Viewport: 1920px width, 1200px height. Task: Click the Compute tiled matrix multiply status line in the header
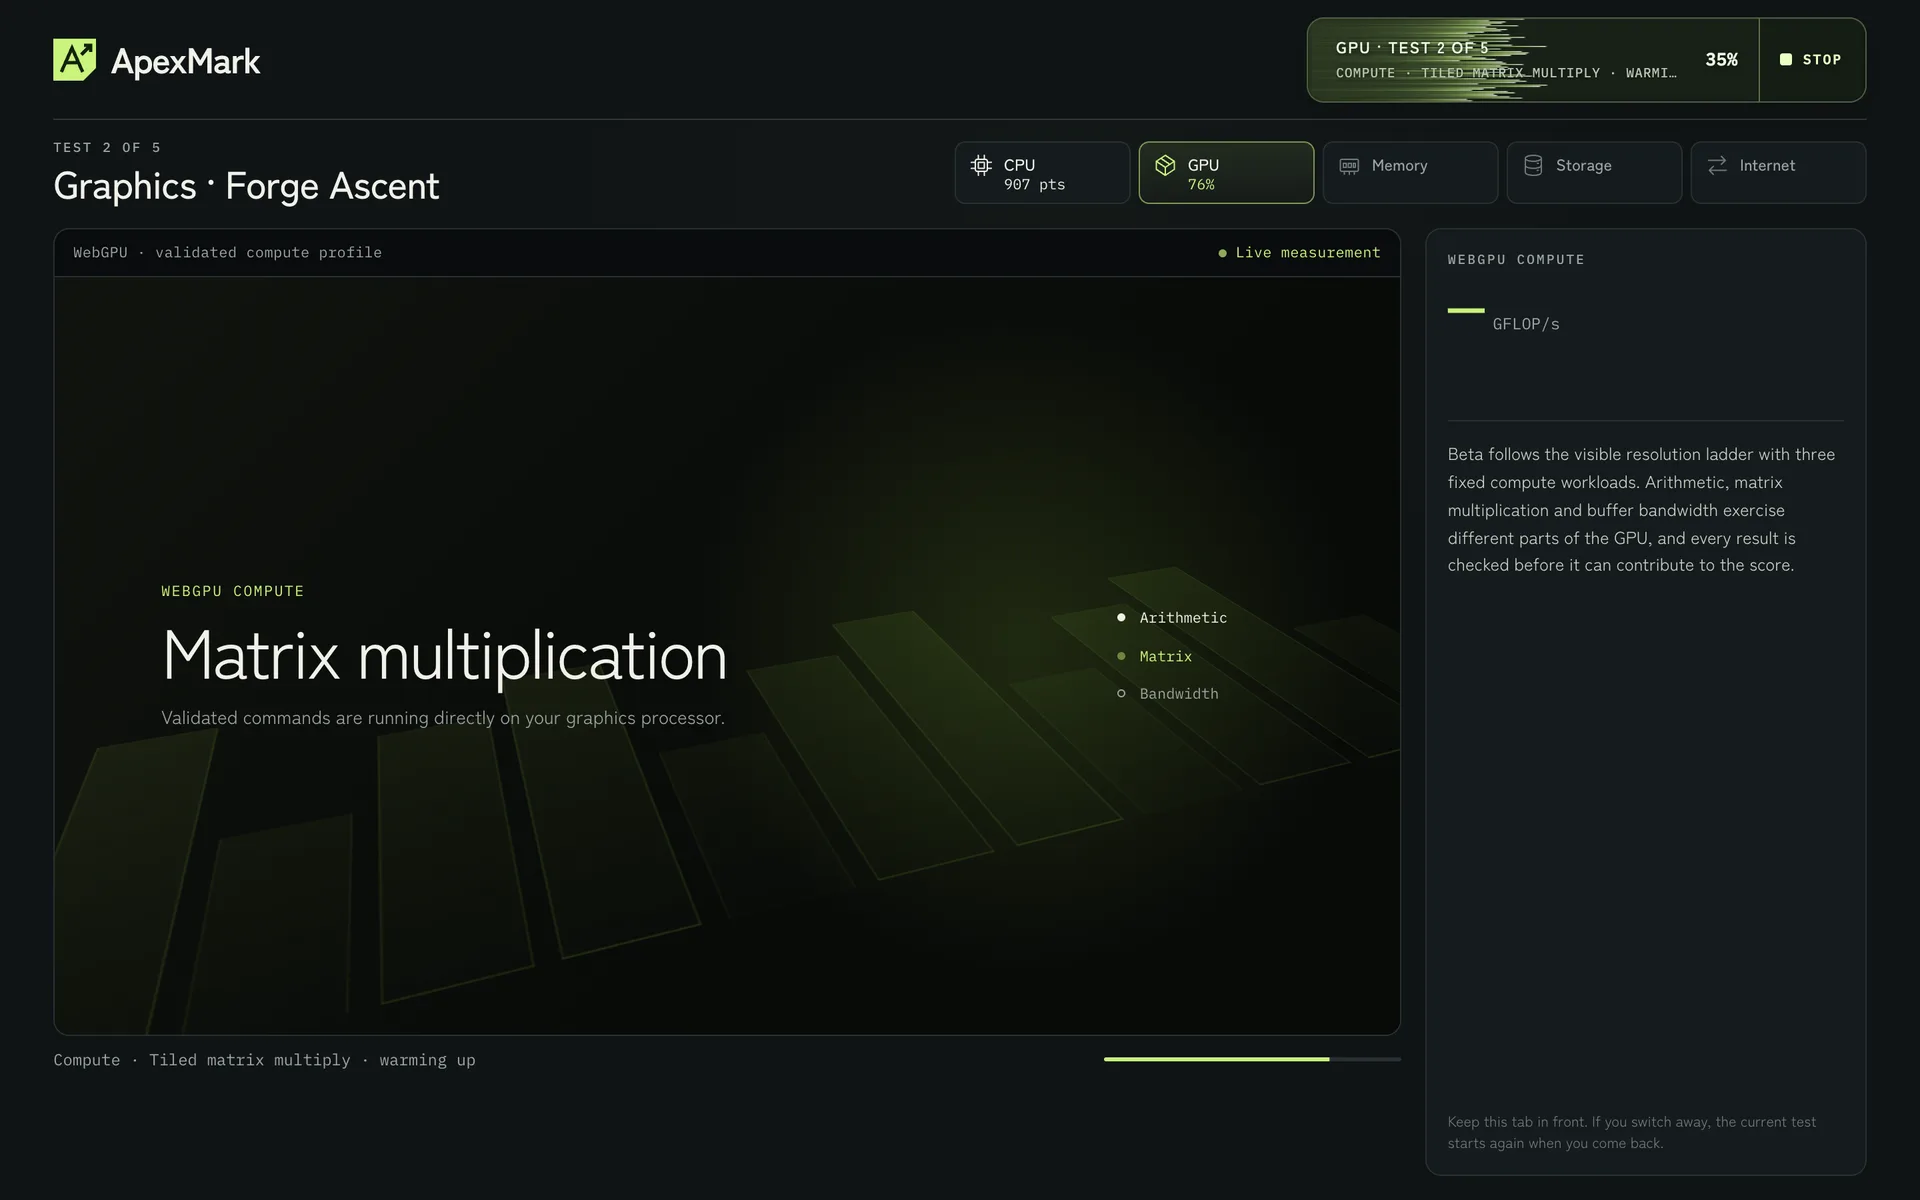(1506, 73)
